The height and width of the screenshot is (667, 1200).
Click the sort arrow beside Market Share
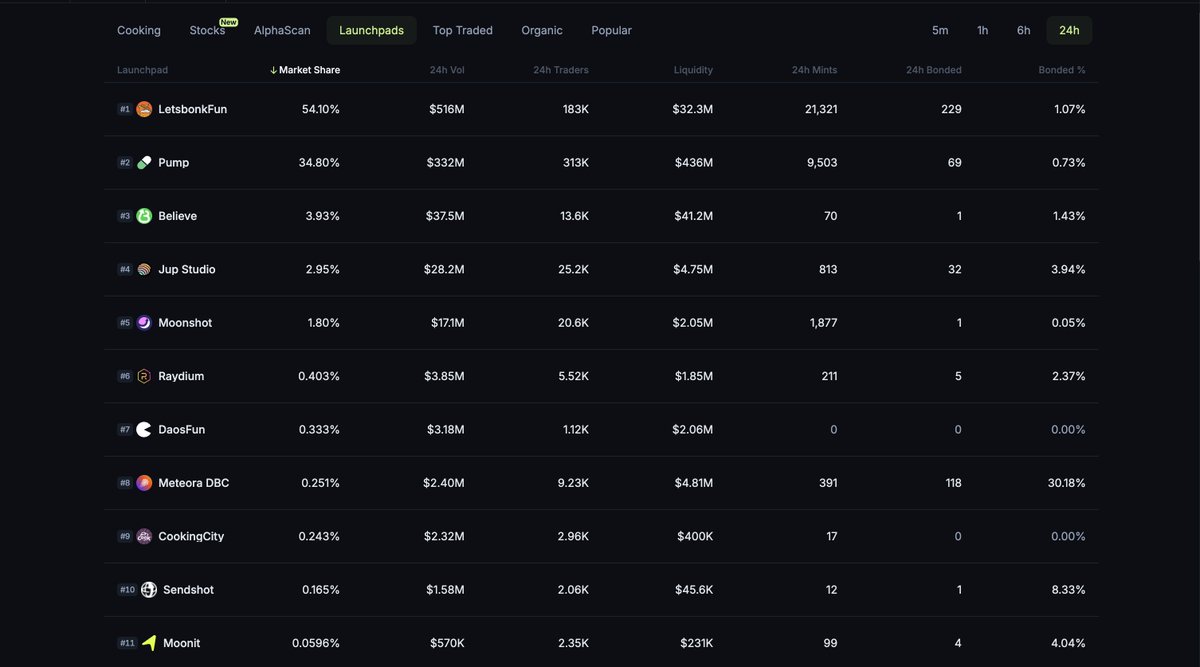pos(274,70)
